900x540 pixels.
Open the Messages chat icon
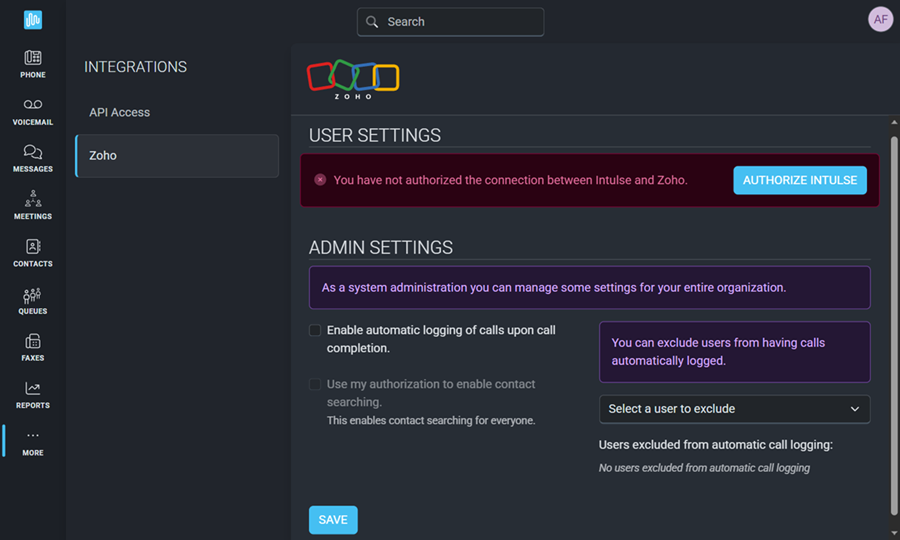[33, 152]
